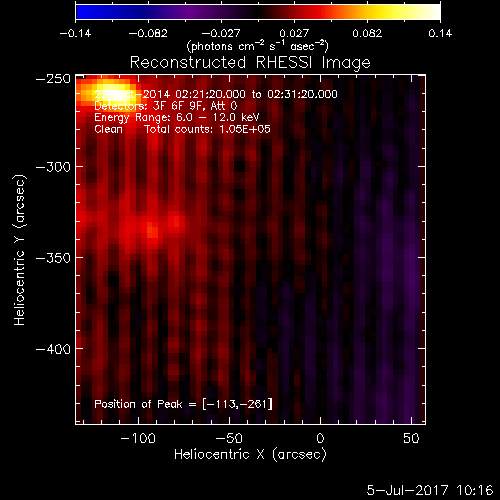Click the colorbar units text 'photons cm-2 s-1 asec-2'
The width and height of the screenshot is (500, 500).
(257, 46)
